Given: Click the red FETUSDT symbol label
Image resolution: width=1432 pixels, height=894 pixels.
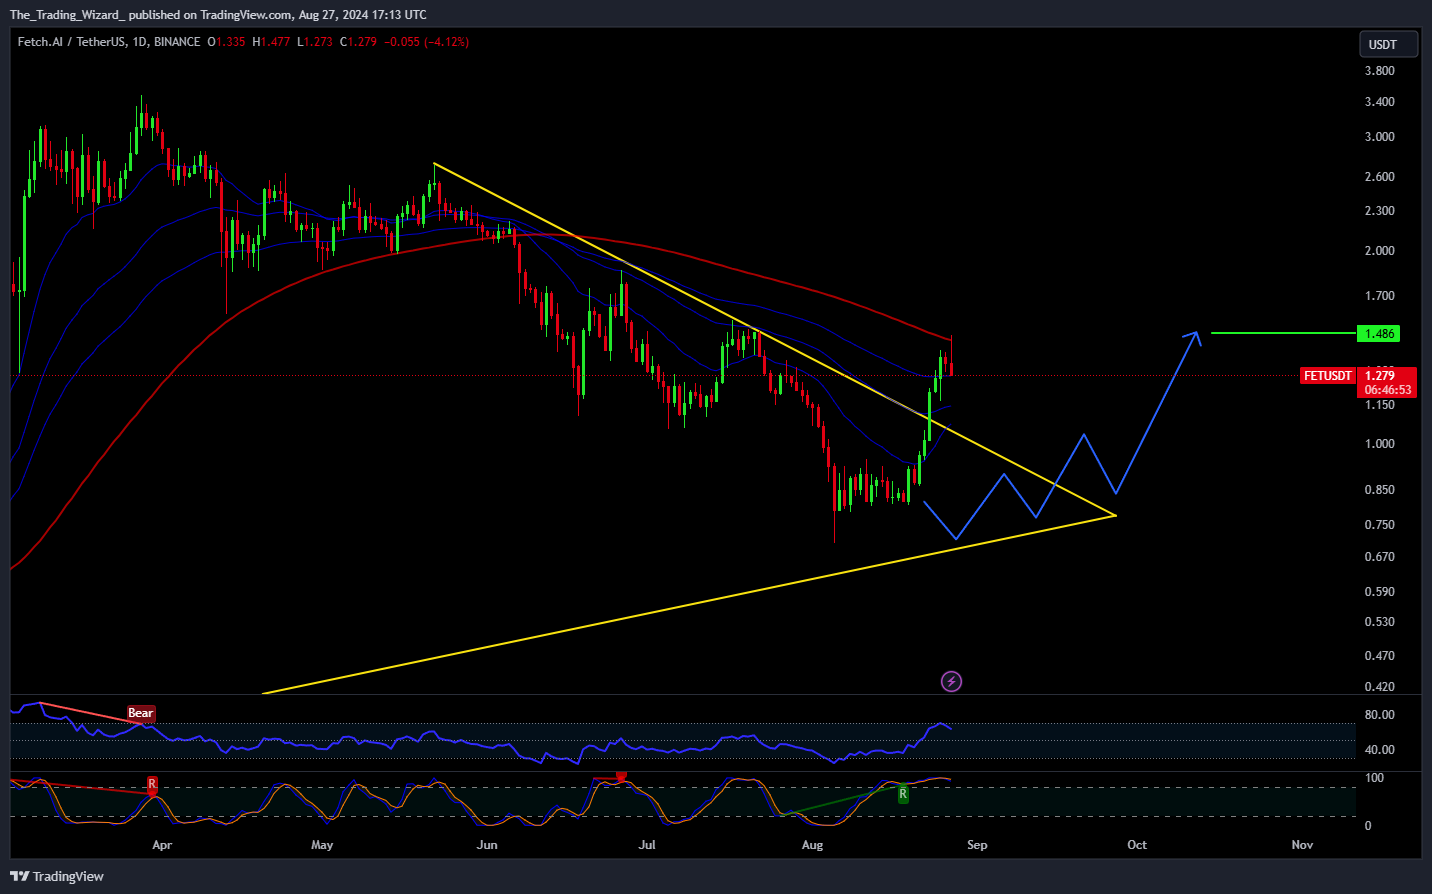Looking at the screenshot, I should coord(1328,376).
